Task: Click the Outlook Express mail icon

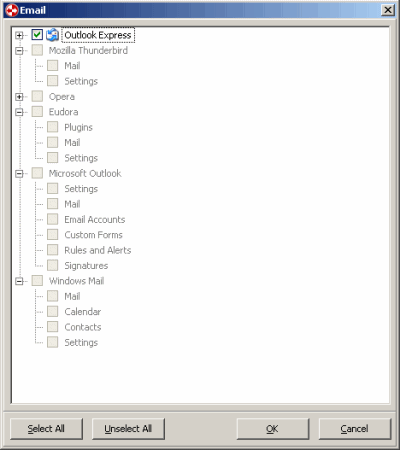Action: (52, 35)
